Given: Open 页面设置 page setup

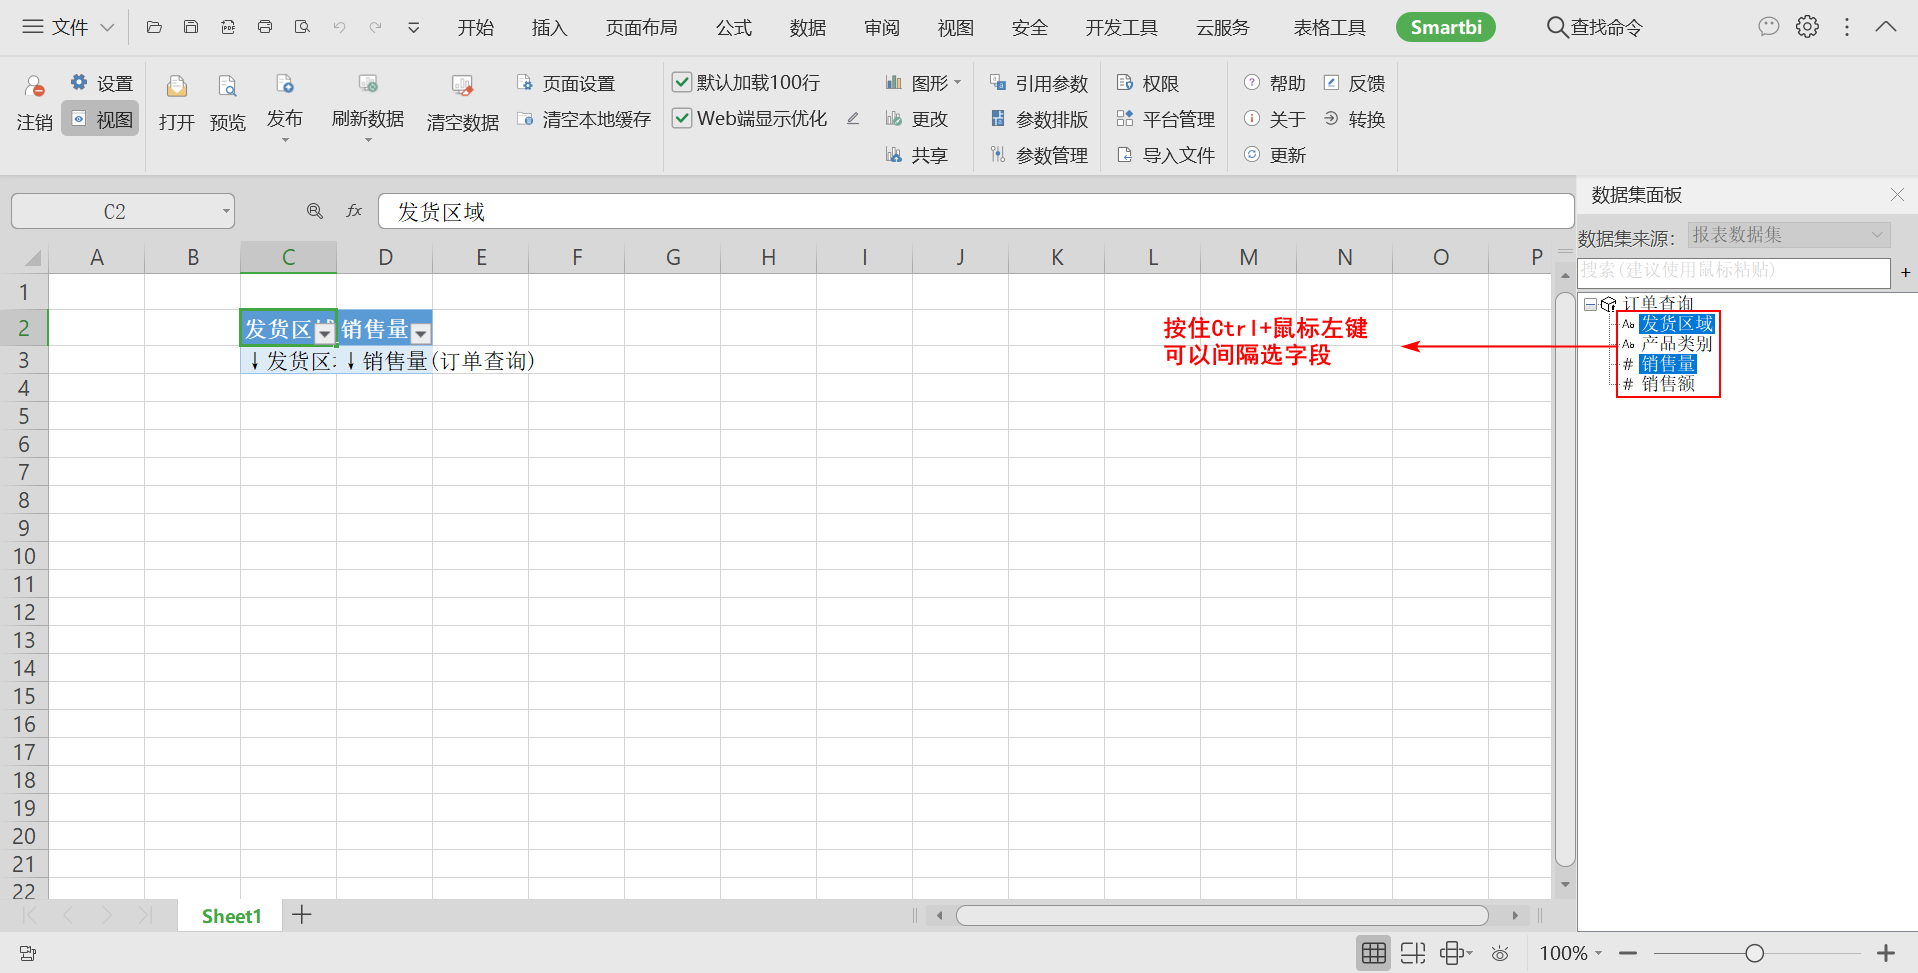Looking at the screenshot, I should (x=566, y=83).
